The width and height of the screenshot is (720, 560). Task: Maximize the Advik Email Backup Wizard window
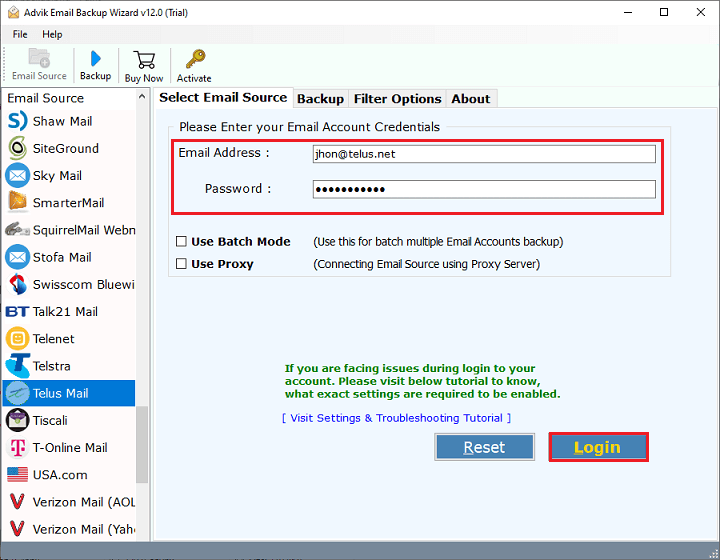pyautogui.click(x=664, y=12)
